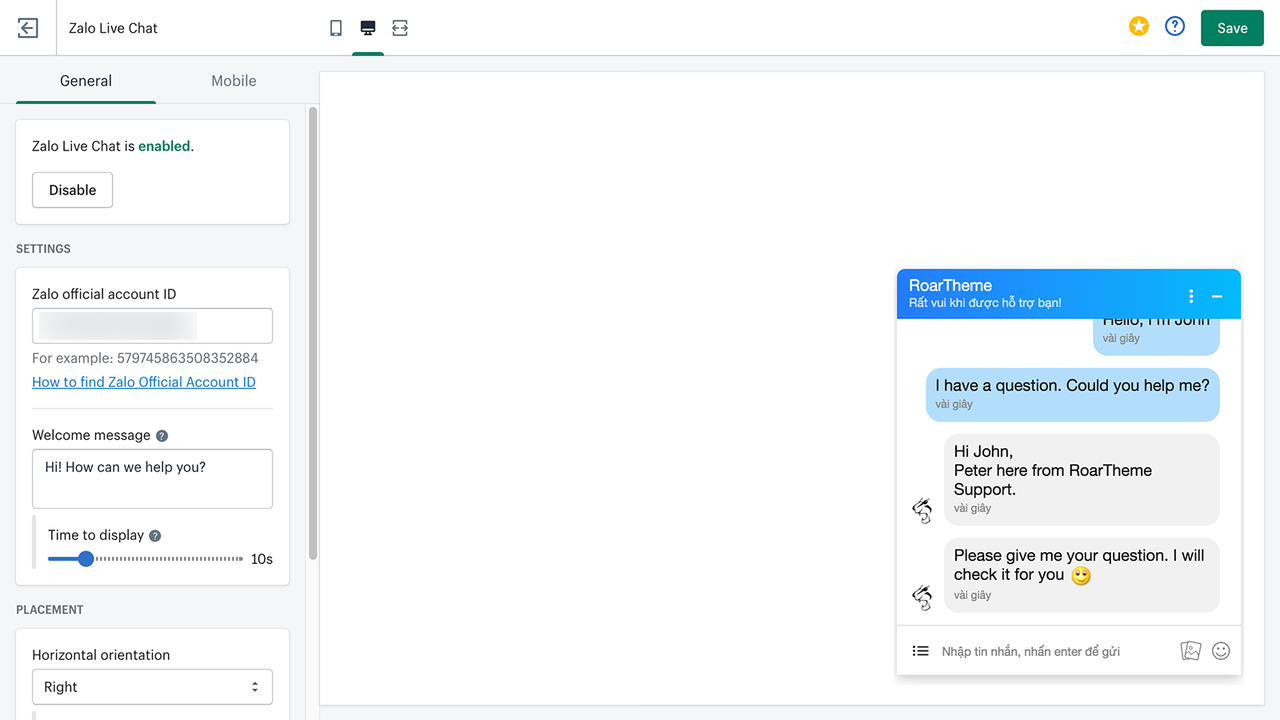Save the Zalo Live Chat settings
The width and height of the screenshot is (1280, 720).
click(1231, 27)
